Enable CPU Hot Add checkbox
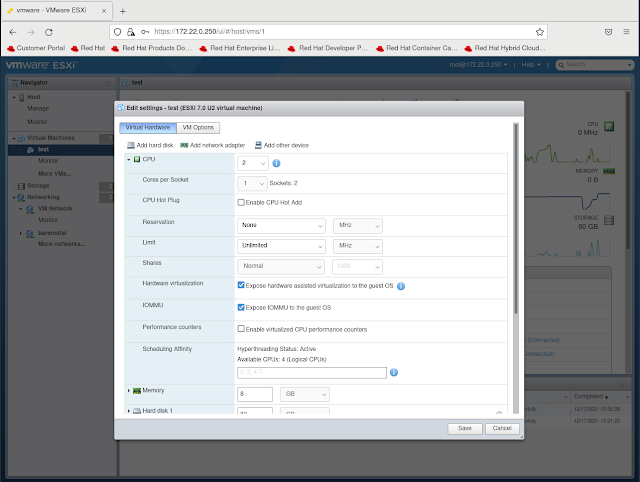Screen dimensions: 640x482 [x=241, y=202]
